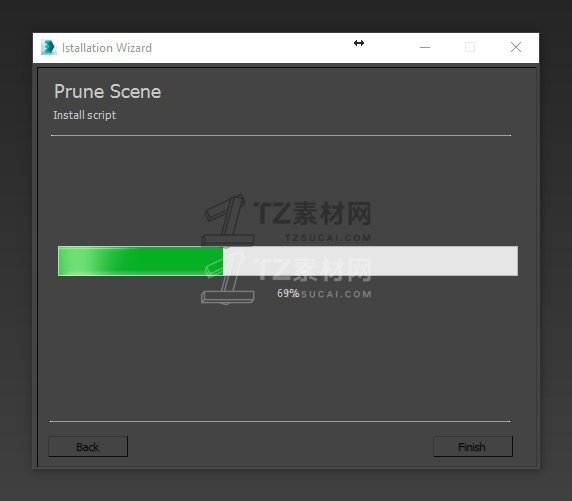Click the green filled part of progress bar
572x501 pixels.
140,261
